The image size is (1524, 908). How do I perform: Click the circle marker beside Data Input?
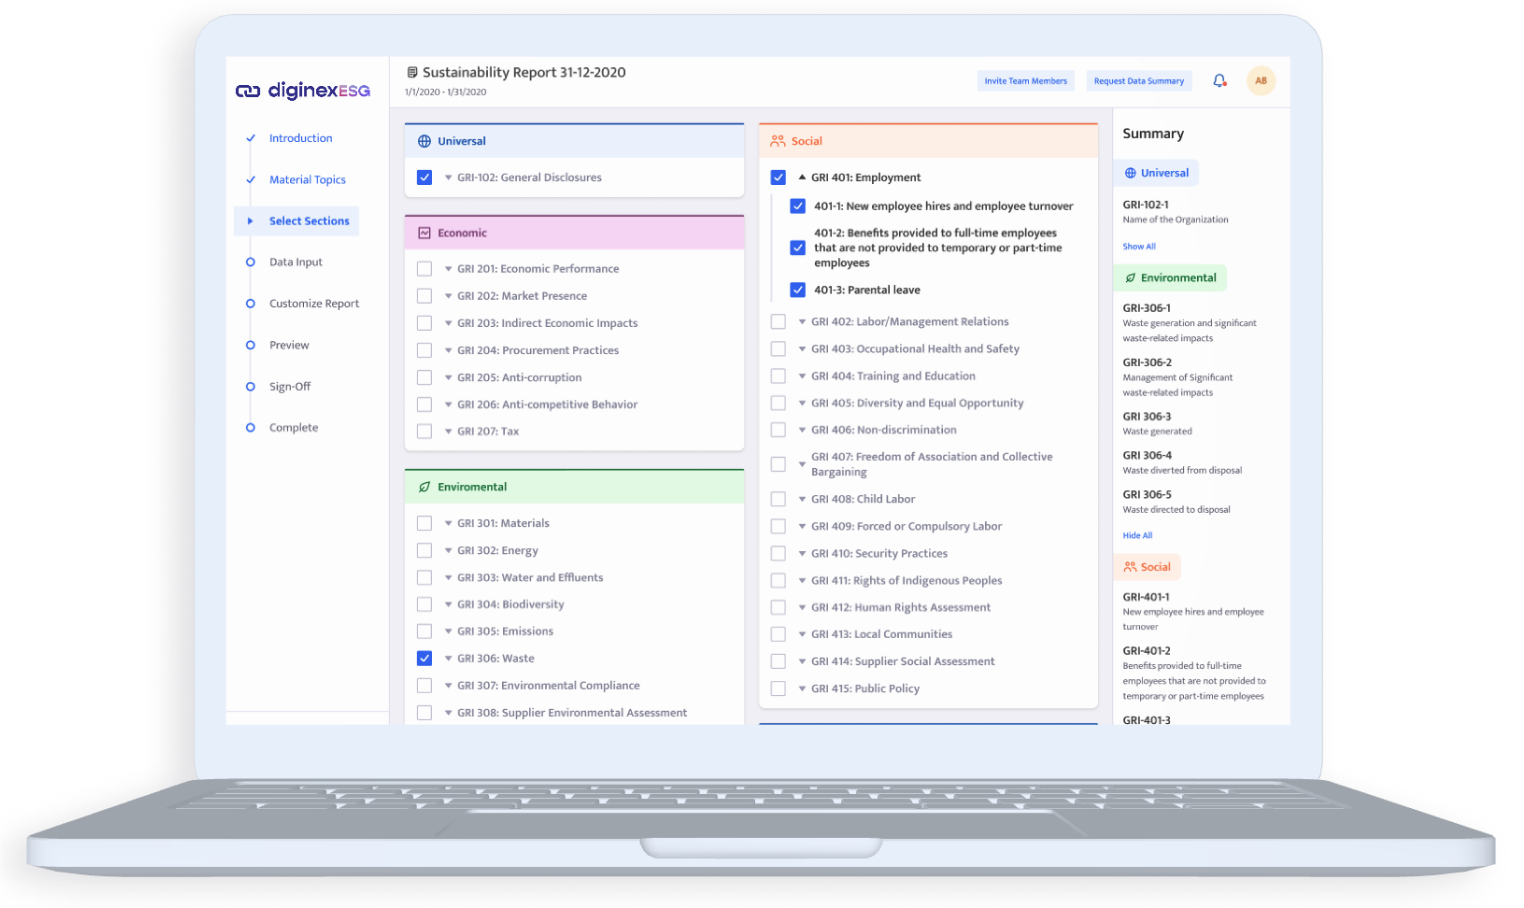coord(250,262)
